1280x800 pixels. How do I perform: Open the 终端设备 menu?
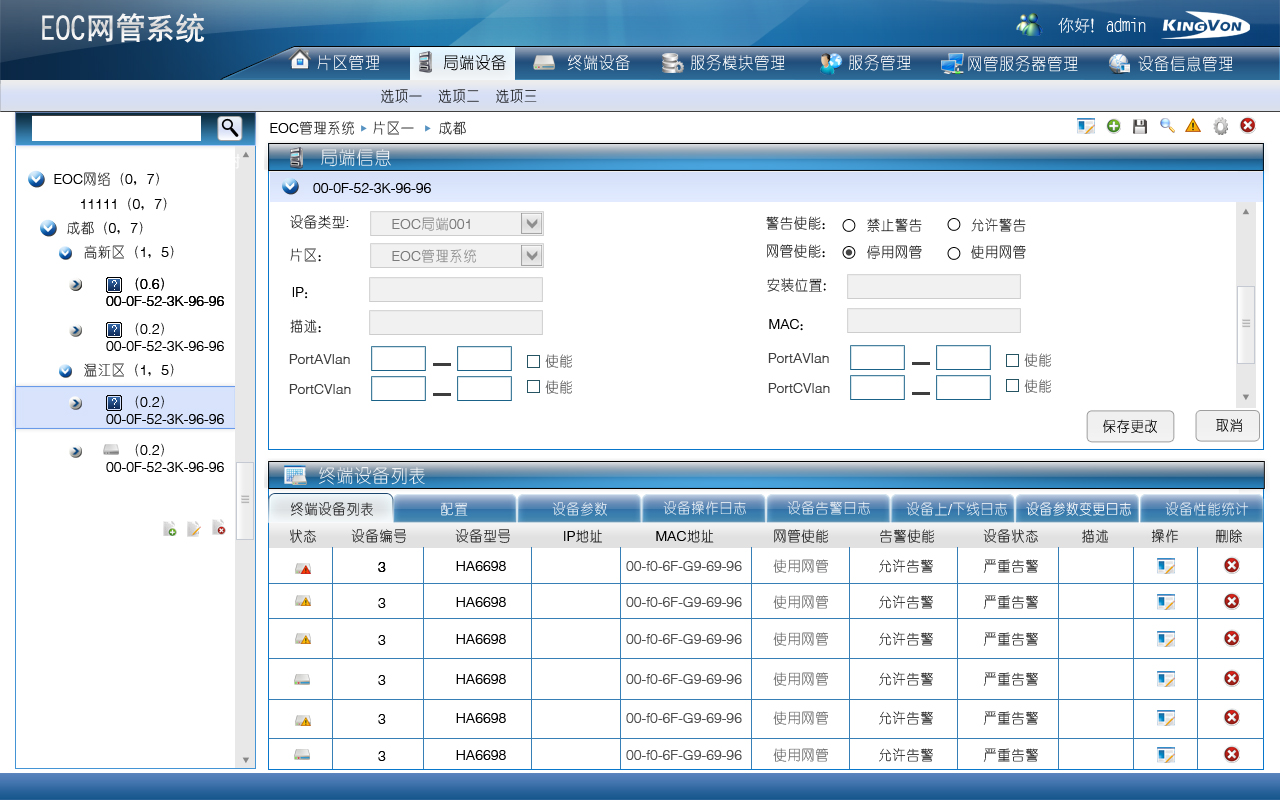point(582,63)
